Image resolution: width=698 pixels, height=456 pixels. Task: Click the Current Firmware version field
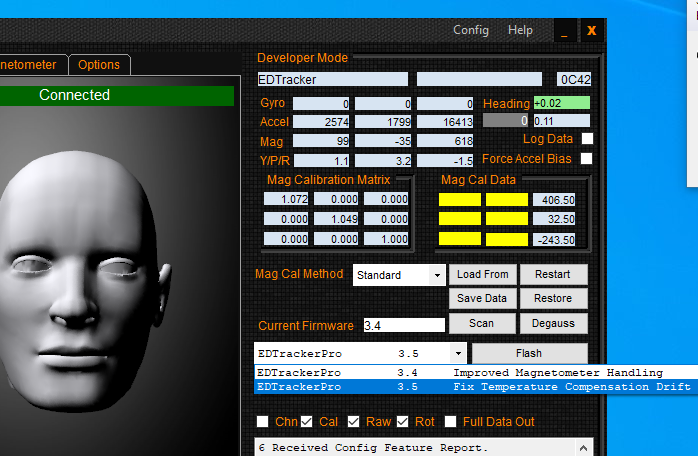pyautogui.click(x=403, y=326)
